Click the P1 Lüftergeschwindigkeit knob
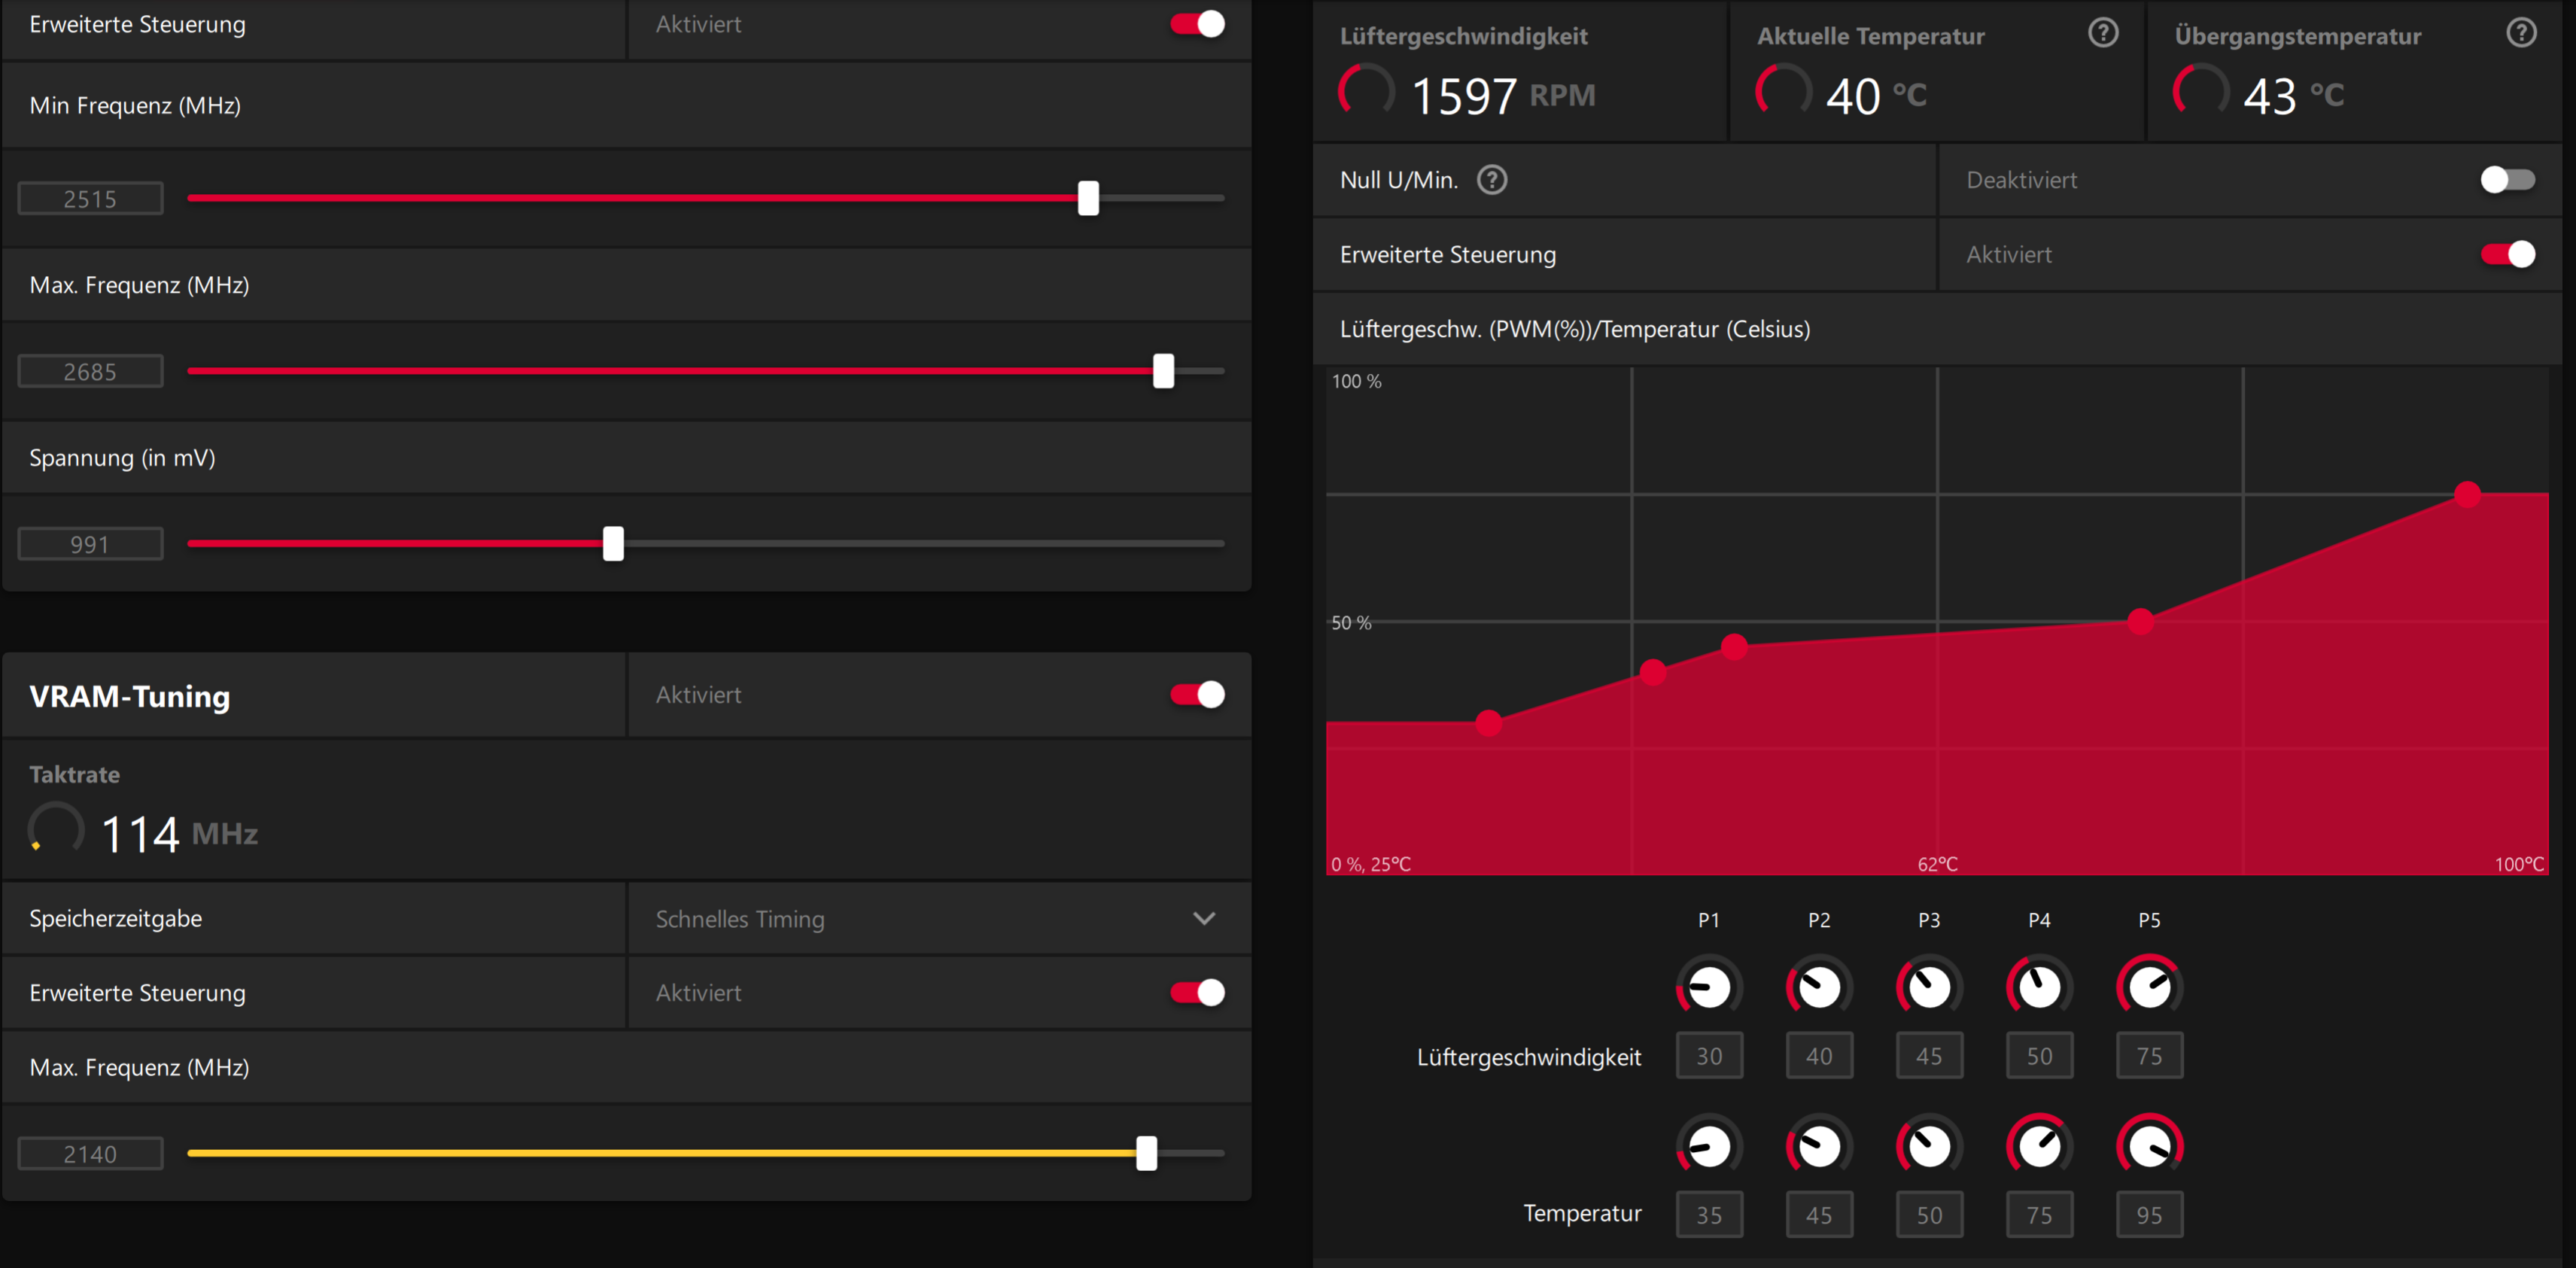The width and height of the screenshot is (2576, 1268). (x=1709, y=988)
